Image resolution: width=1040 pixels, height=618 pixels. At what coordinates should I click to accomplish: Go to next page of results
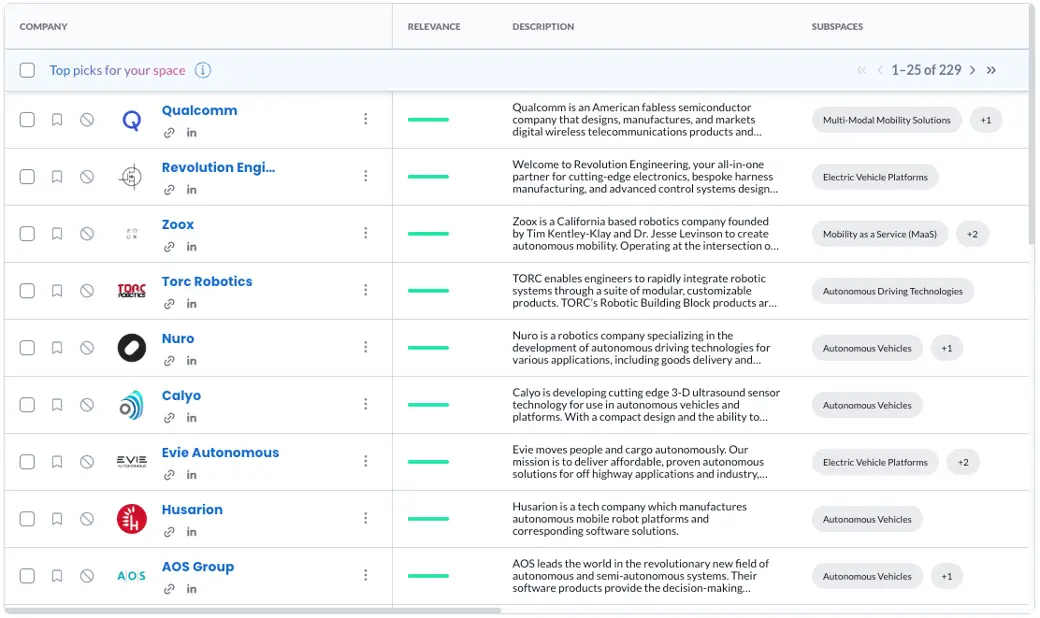point(972,70)
